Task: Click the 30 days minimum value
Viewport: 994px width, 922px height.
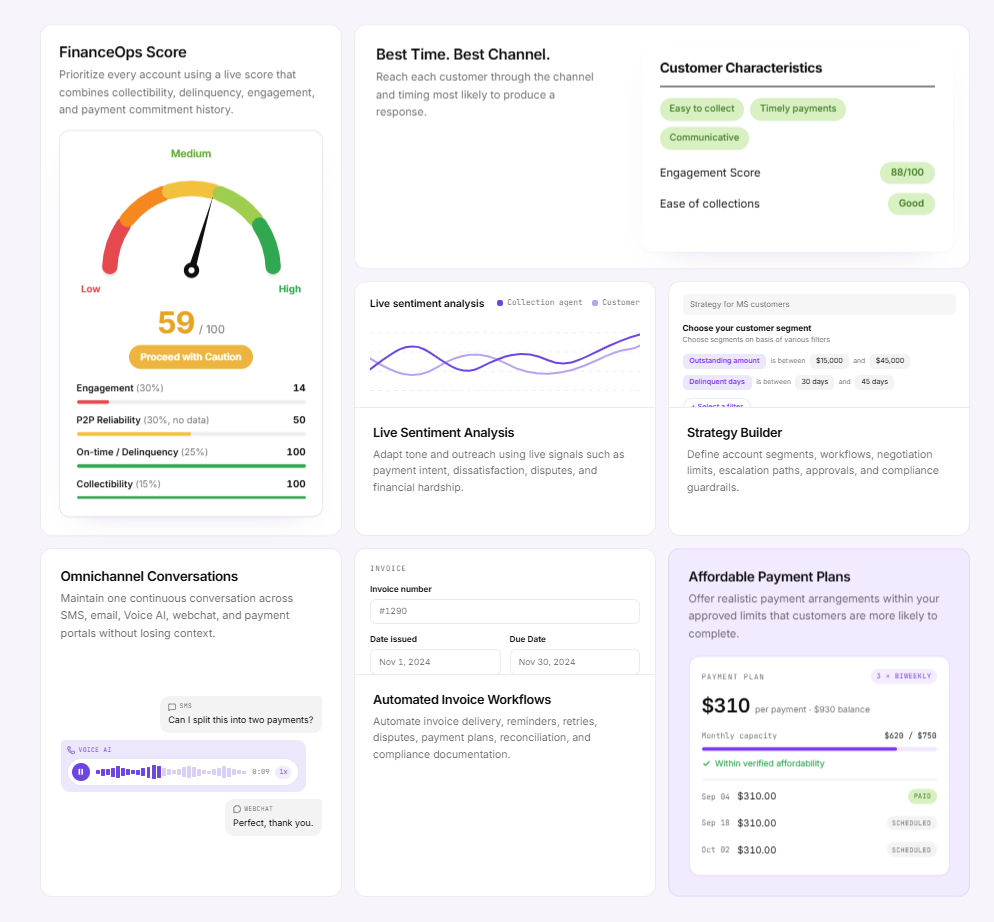Action: point(815,382)
